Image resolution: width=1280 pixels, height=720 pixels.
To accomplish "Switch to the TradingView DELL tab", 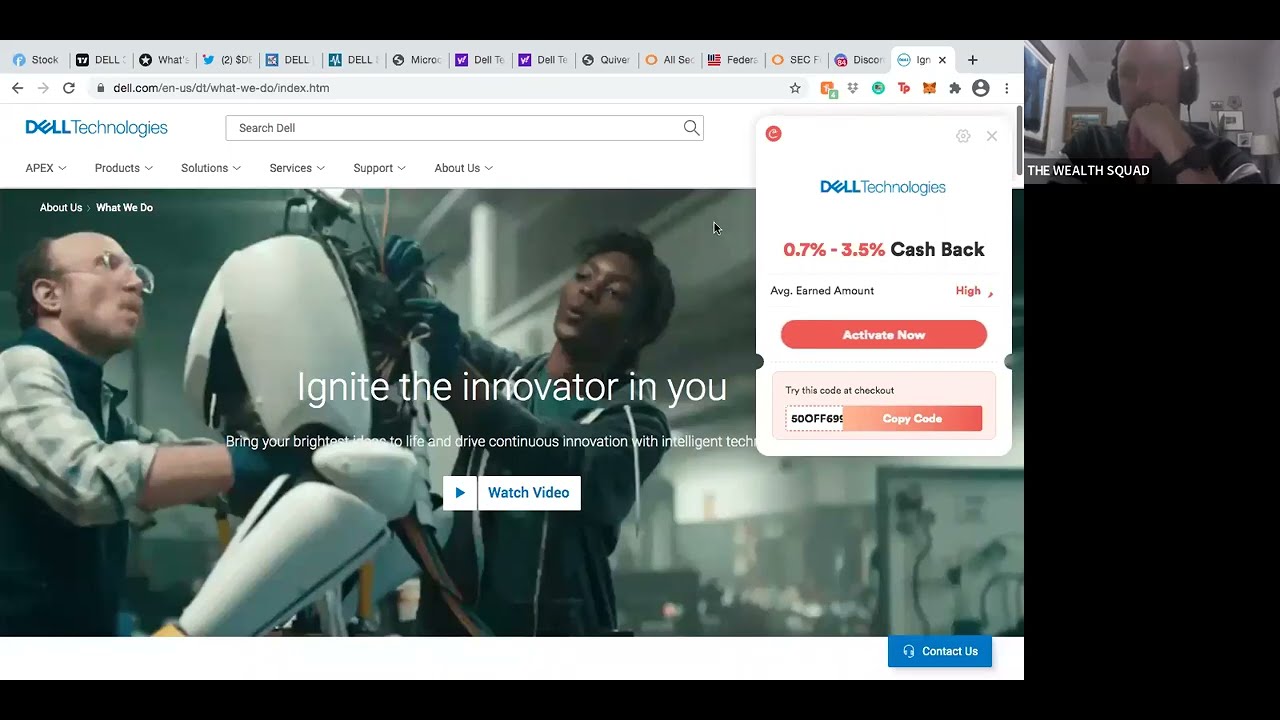I will pos(100,60).
